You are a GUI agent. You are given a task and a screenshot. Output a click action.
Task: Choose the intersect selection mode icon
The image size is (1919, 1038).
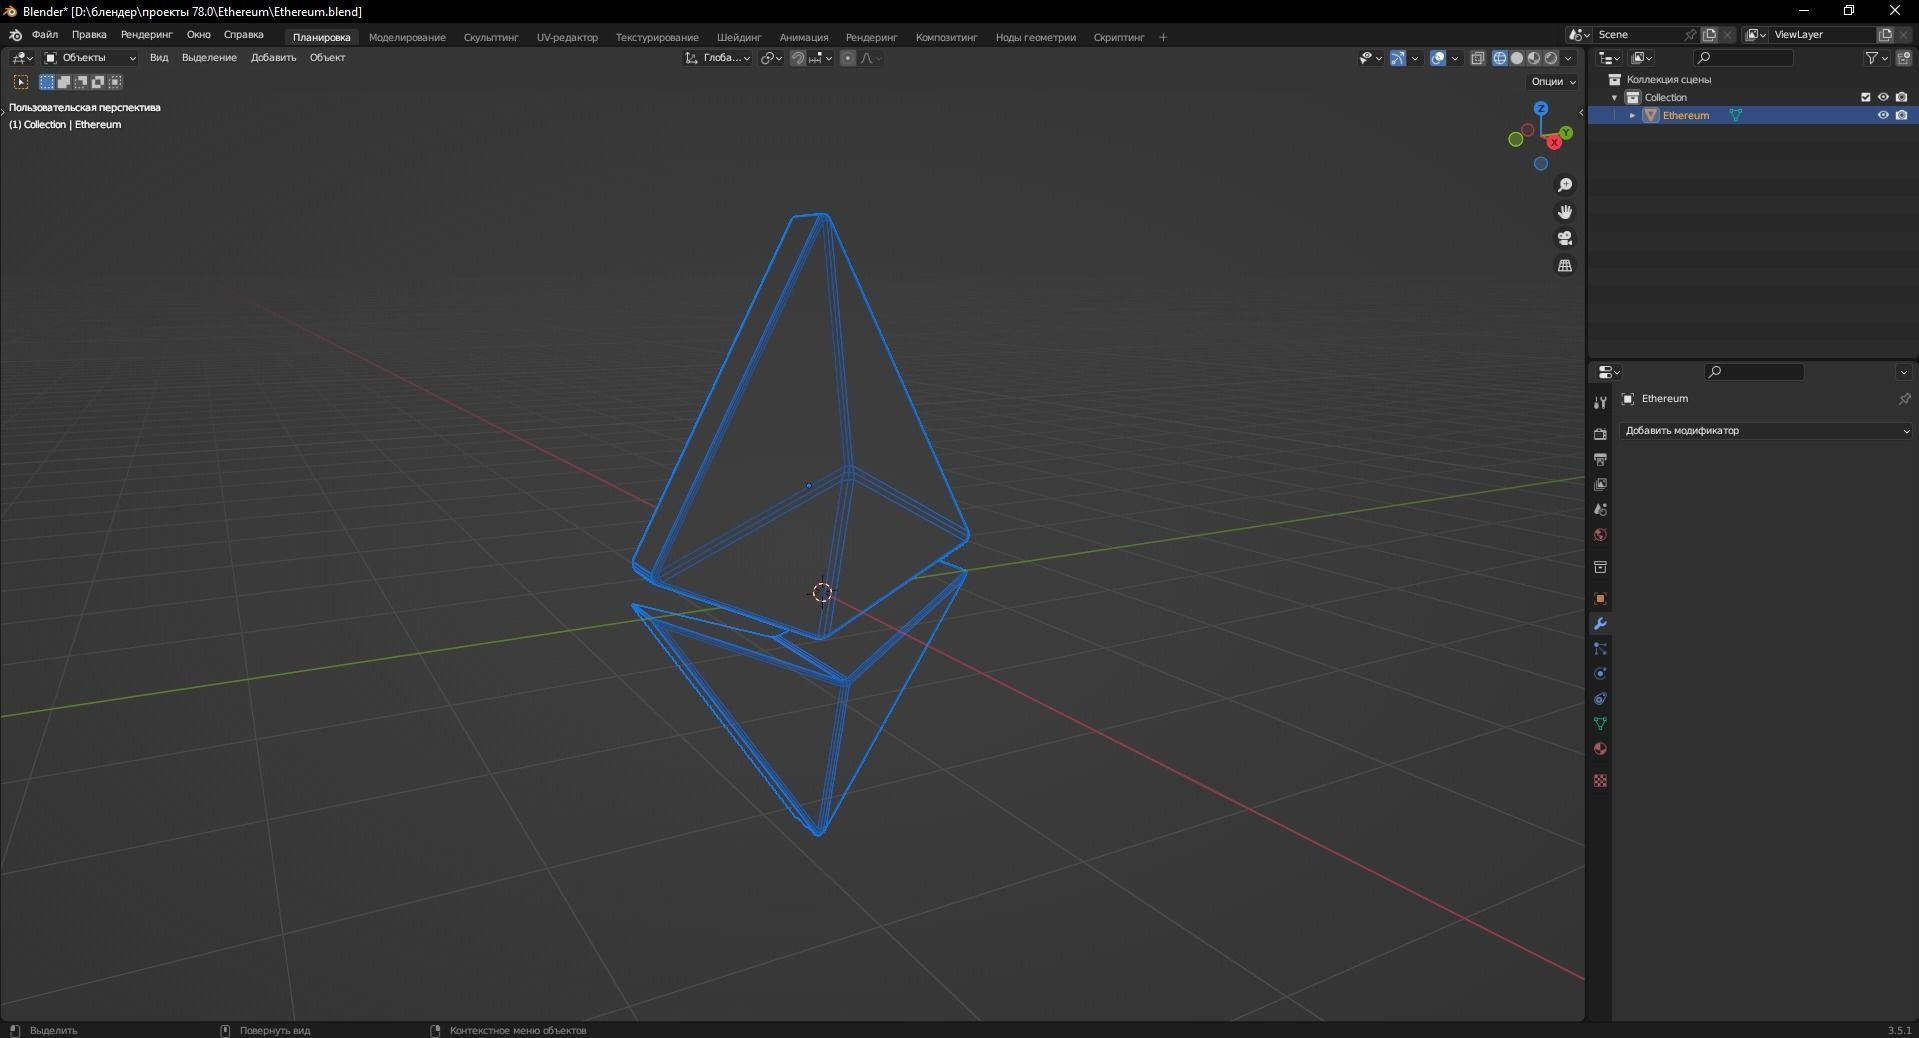pos(115,82)
